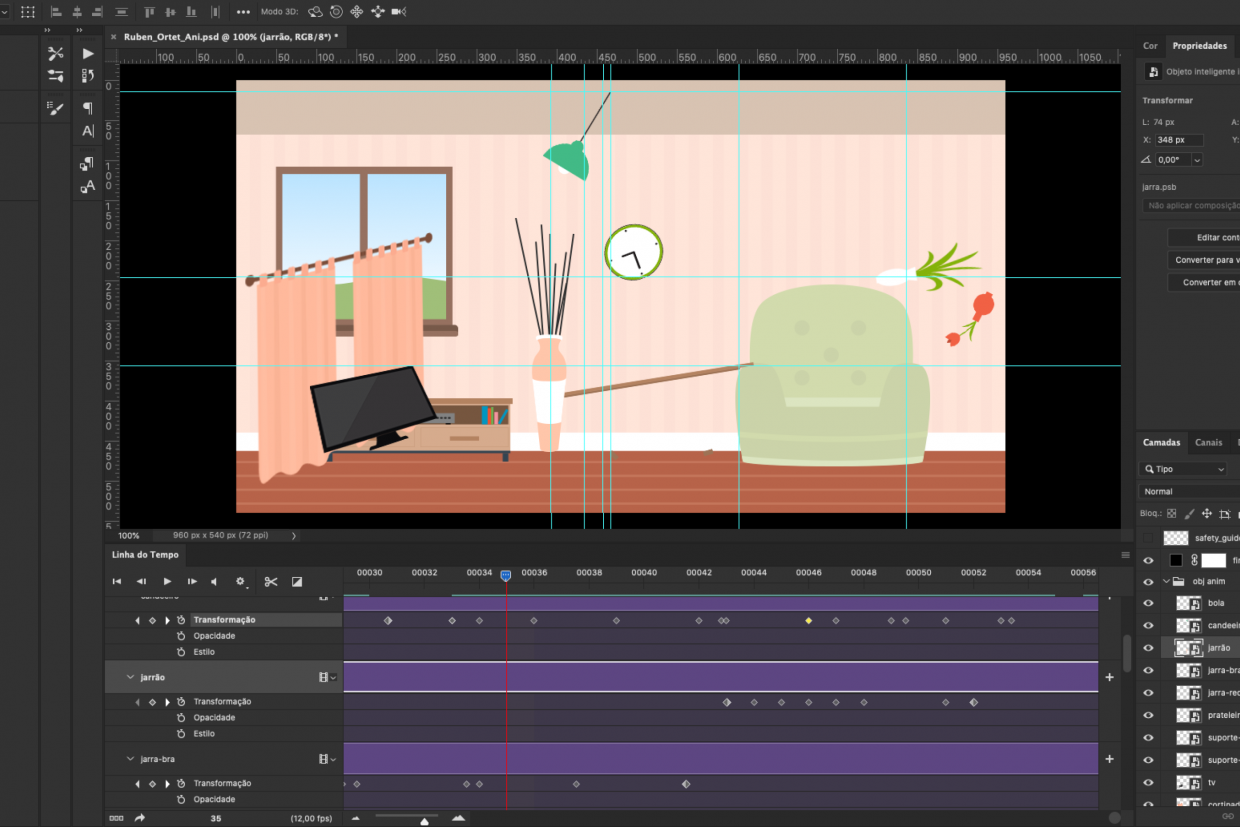Click the timeline transition icon
1240x827 pixels.
click(x=297, y=582)
